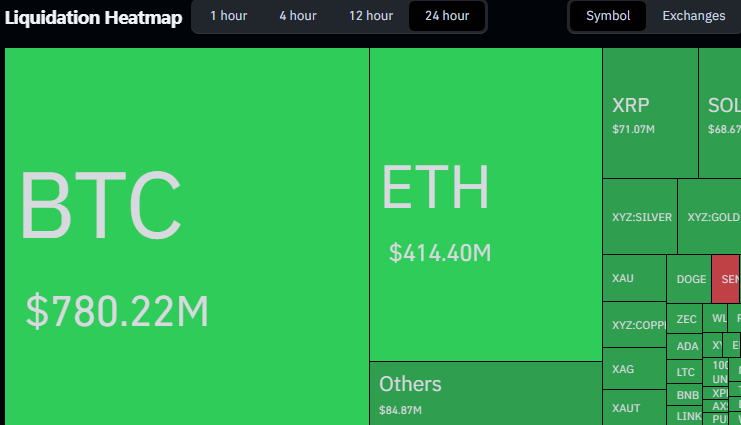The height and width of the screenshot is (425, 741).
Task: Select the XYZ:SILVER tile
Action: pos(640,217)
